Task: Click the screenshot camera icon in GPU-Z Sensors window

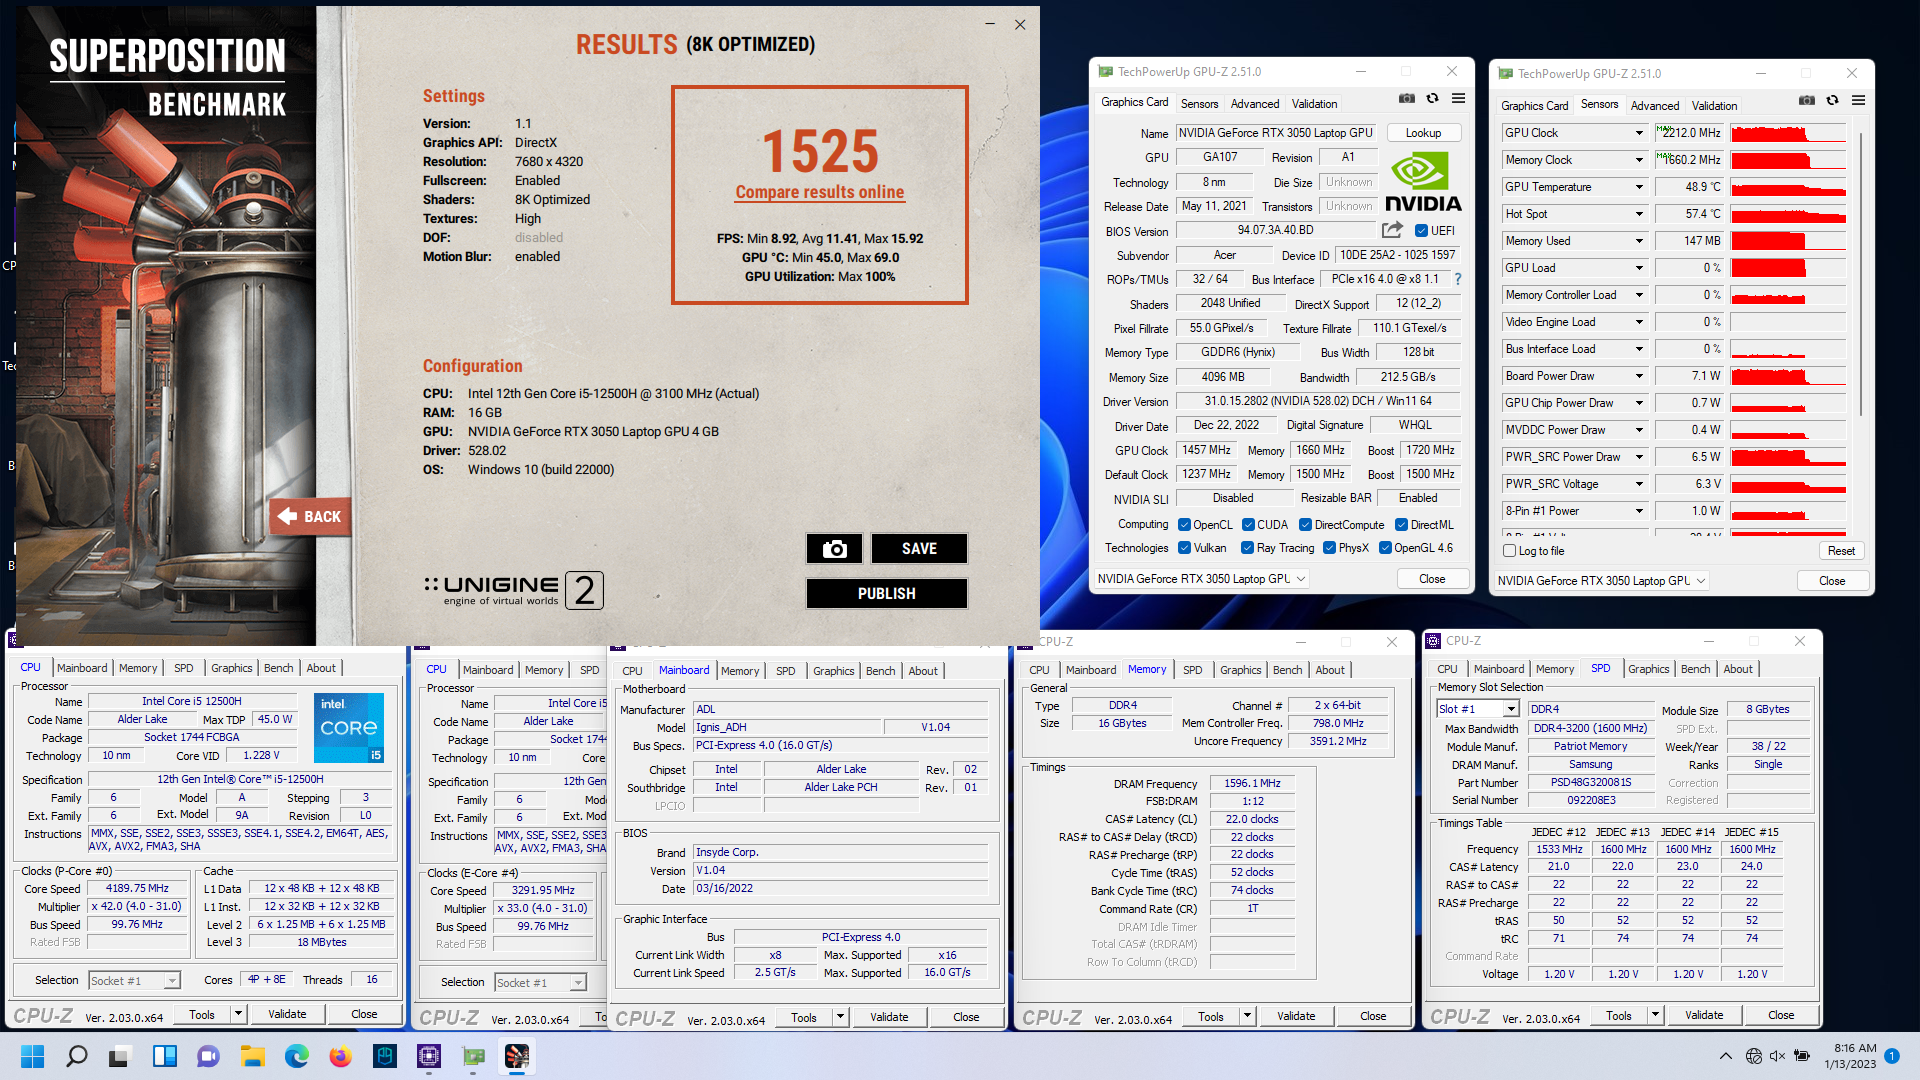Action: coord(1807,101)
